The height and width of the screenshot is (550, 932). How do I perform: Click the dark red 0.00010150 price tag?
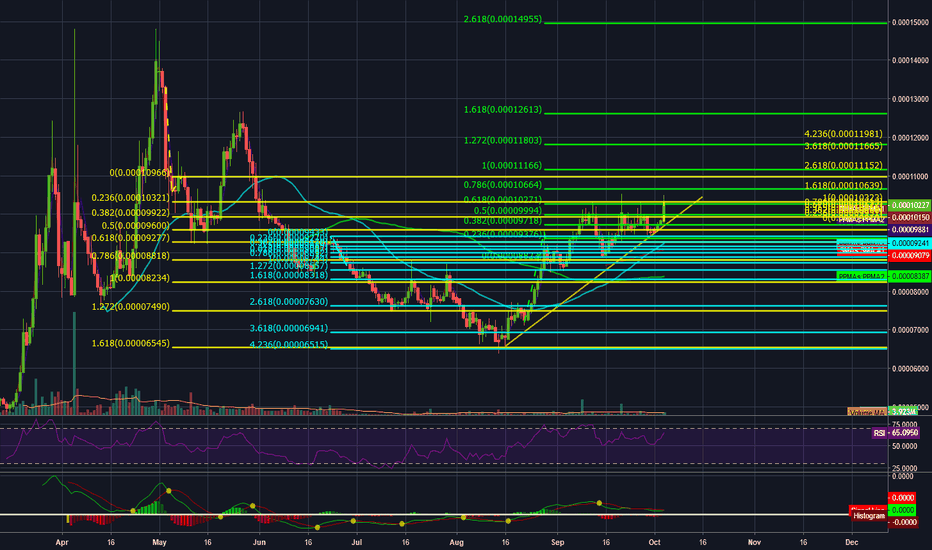(910, 218)
